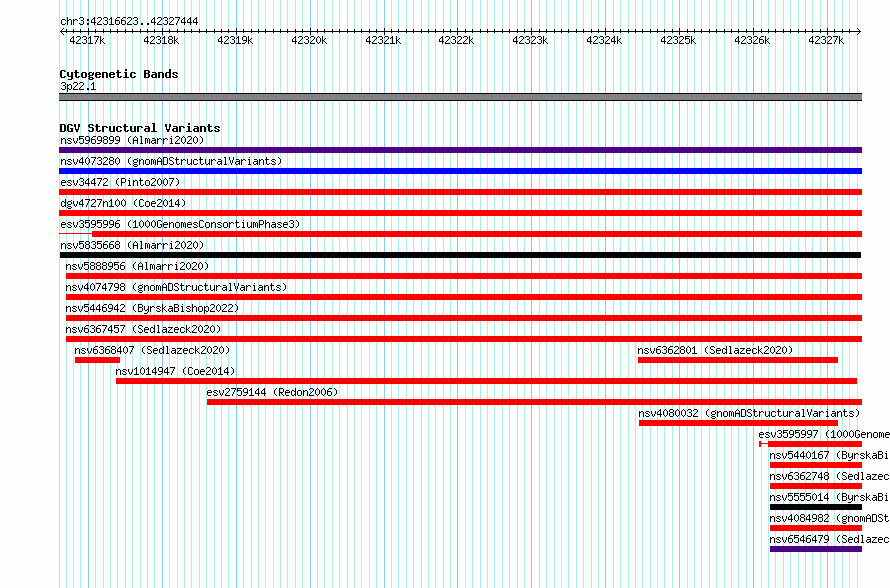Click the red nsv4080032 variant bar
Screen dimensions: 890x588
click(738, 423)
